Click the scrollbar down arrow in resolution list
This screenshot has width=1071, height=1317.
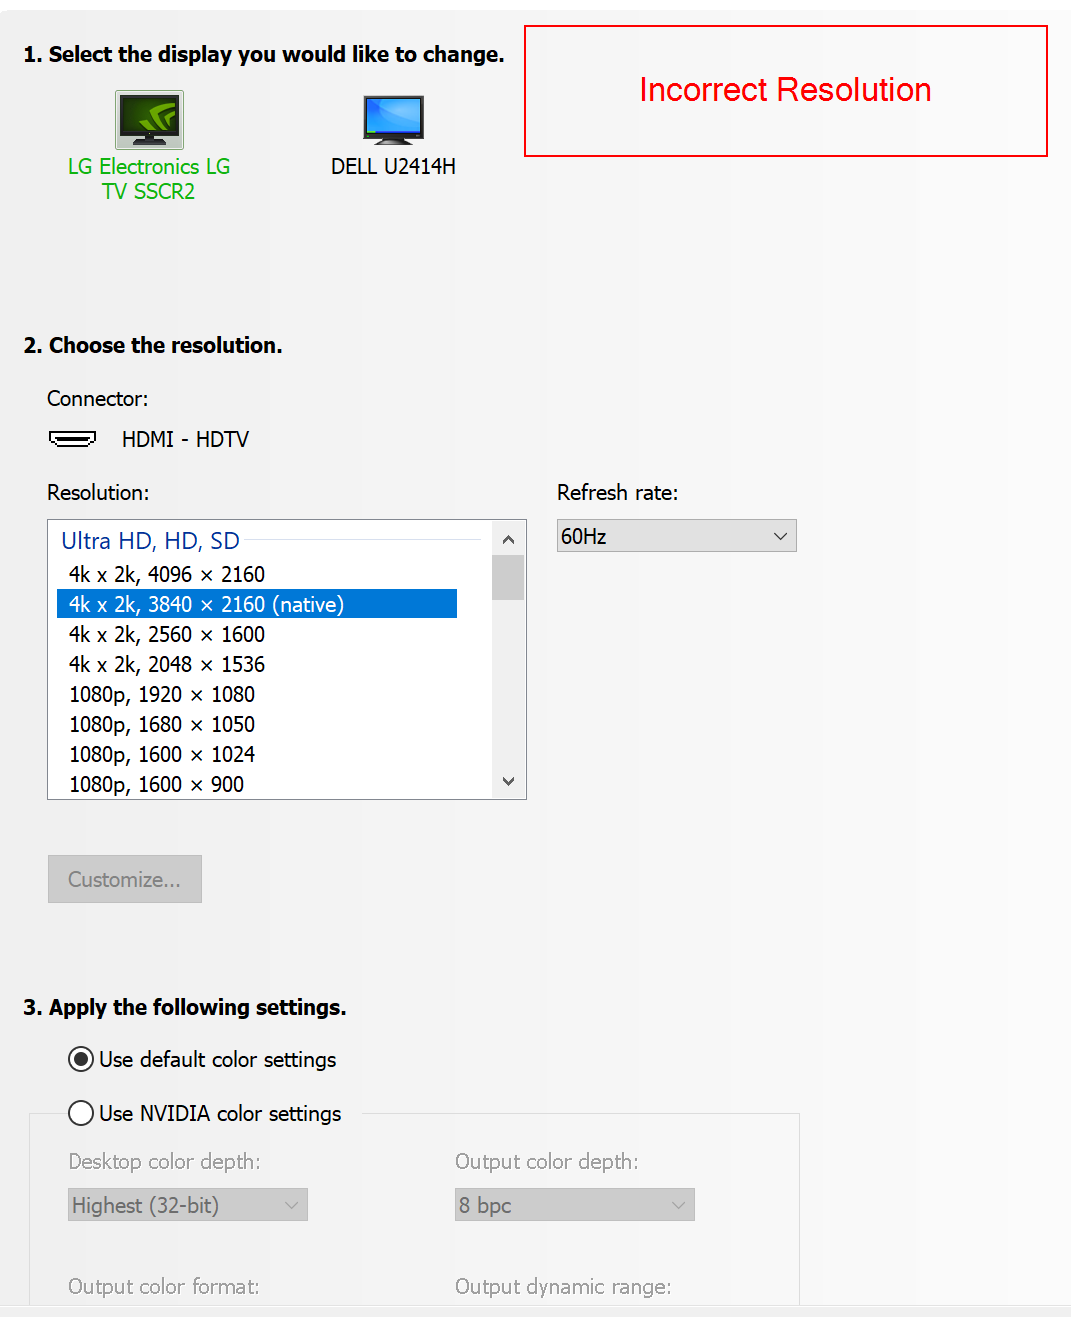(x=508, y=781)
